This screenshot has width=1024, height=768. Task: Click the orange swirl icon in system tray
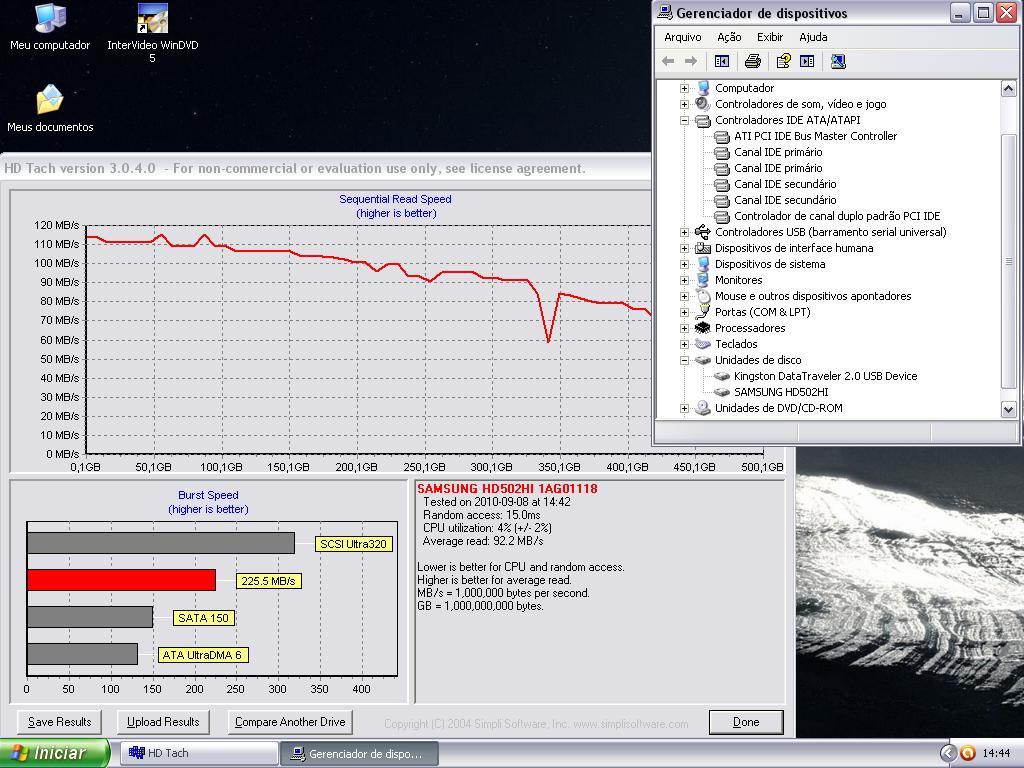(968, 753)
